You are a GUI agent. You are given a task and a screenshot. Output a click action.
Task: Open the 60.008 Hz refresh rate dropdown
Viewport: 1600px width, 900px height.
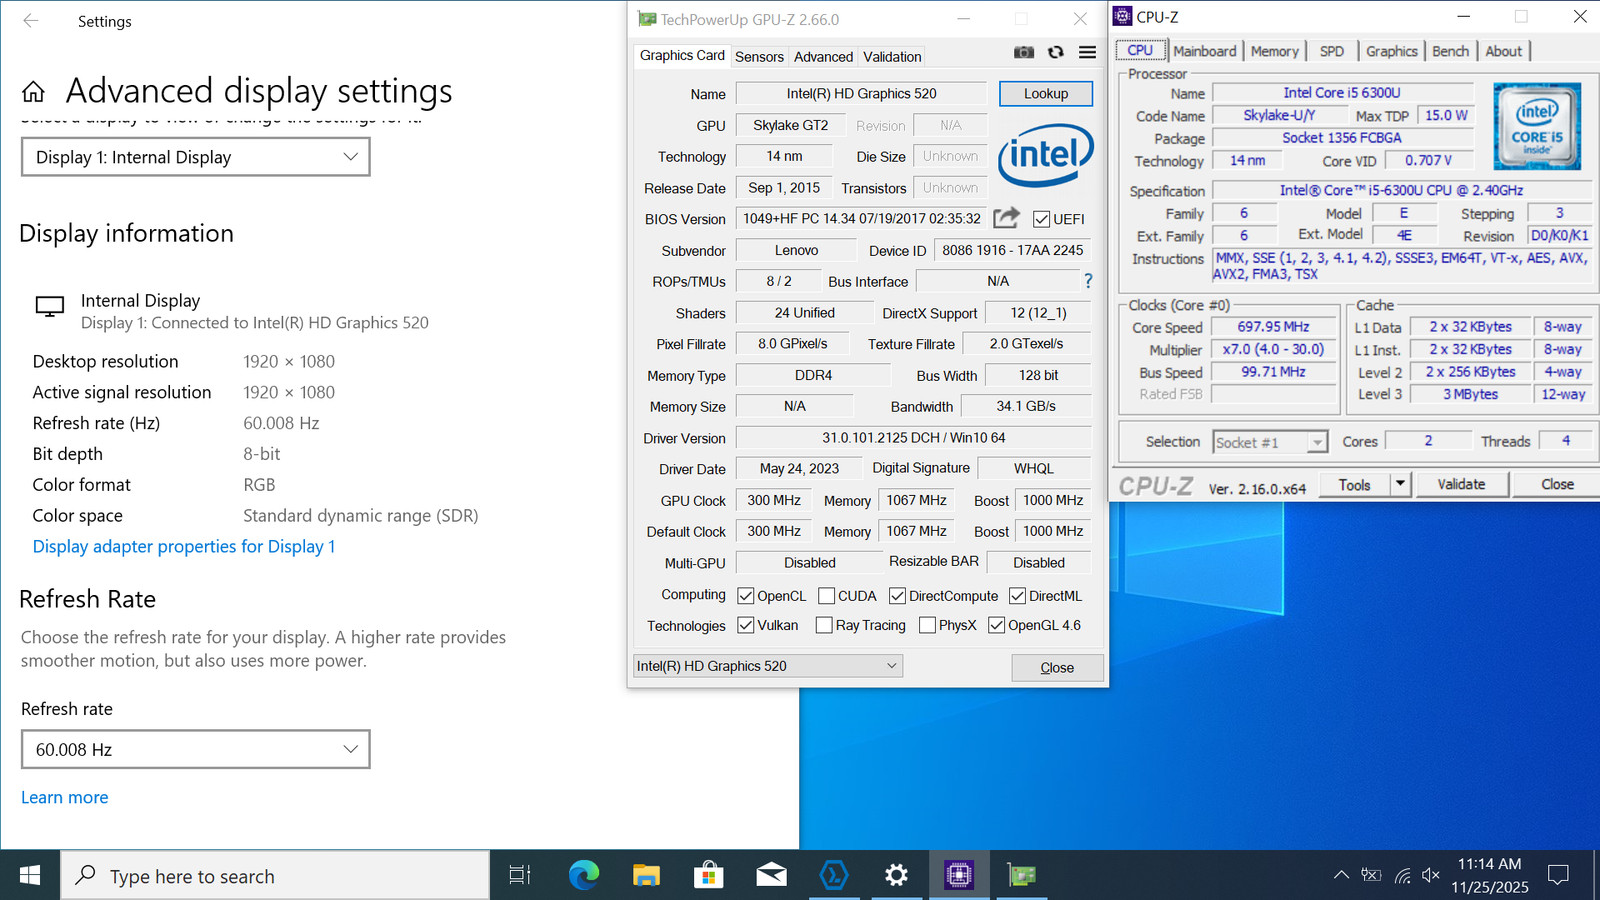click(x=196, y=749)
